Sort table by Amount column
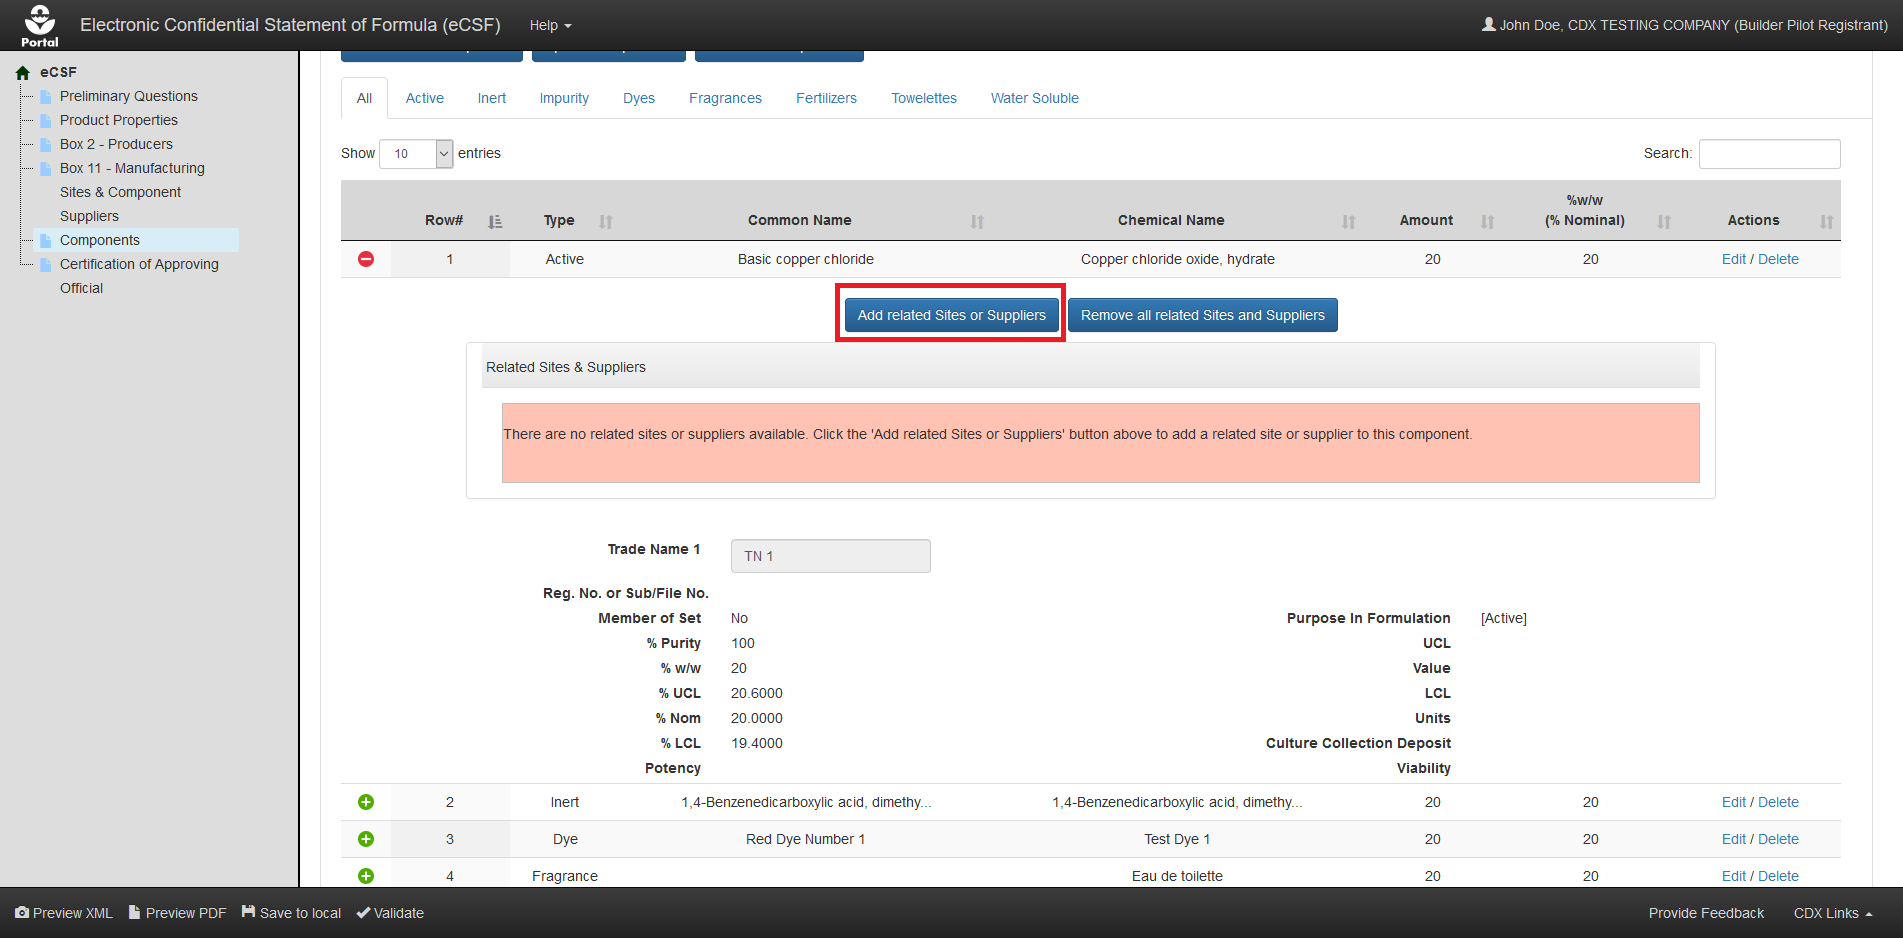The width and height of the screenshot is (1903, 938). tap(1488, 222)
